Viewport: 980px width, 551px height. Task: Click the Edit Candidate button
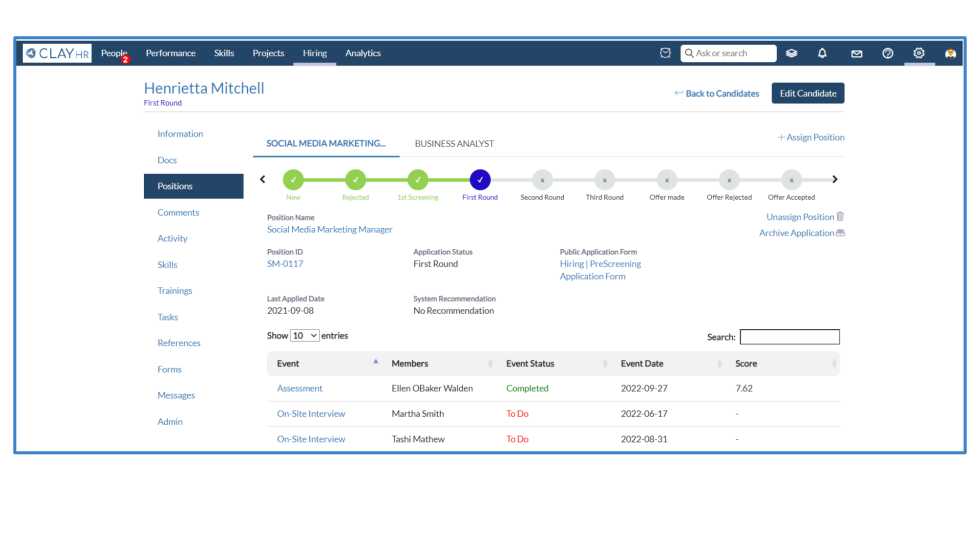(x=808, y=93)
